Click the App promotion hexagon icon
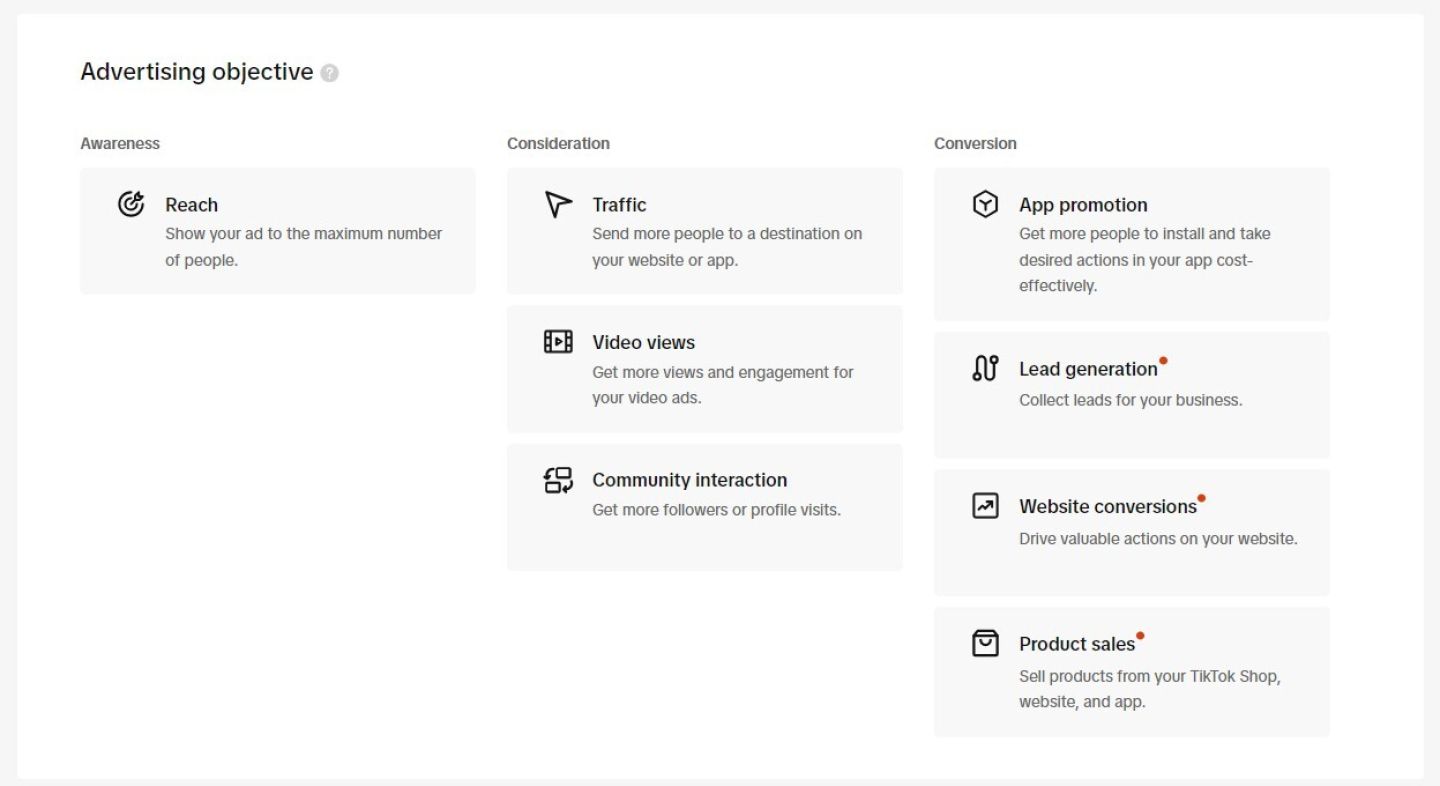 tap(985, 204)
